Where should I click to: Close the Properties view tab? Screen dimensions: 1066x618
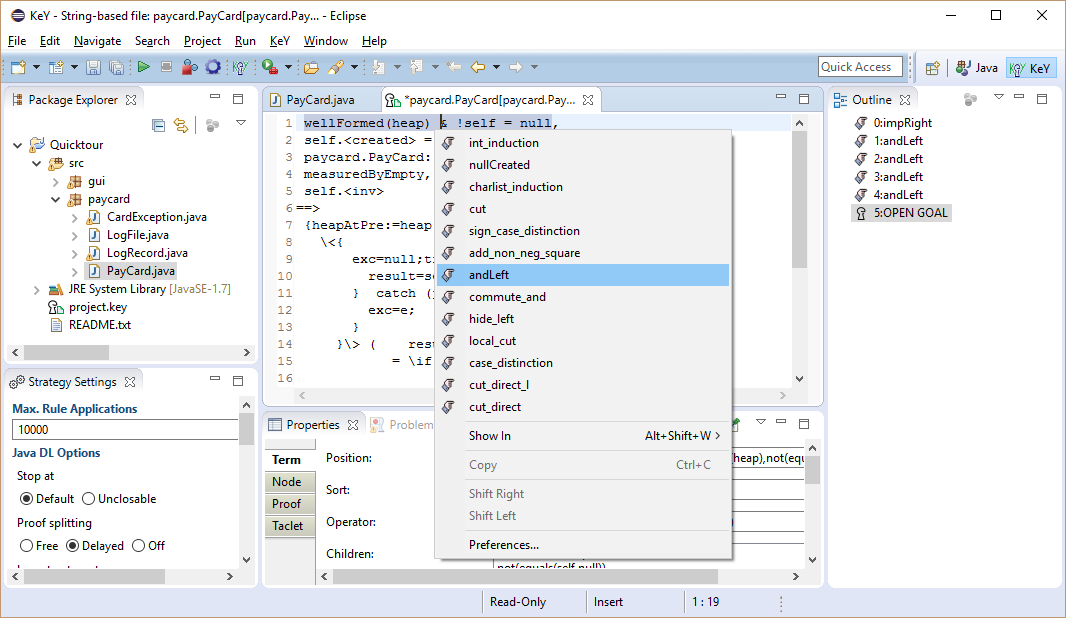pos(353,425)
